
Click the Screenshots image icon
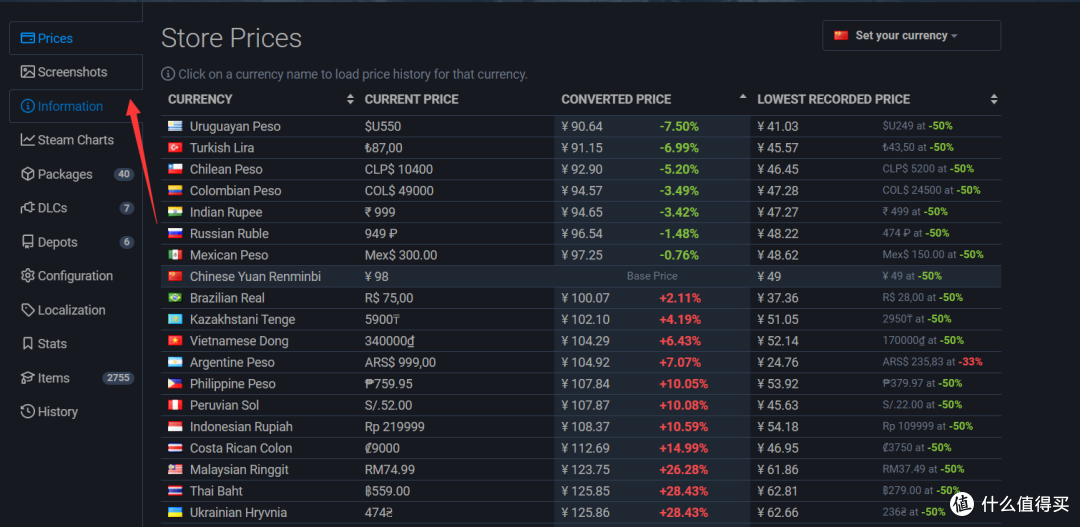[28, 73]
